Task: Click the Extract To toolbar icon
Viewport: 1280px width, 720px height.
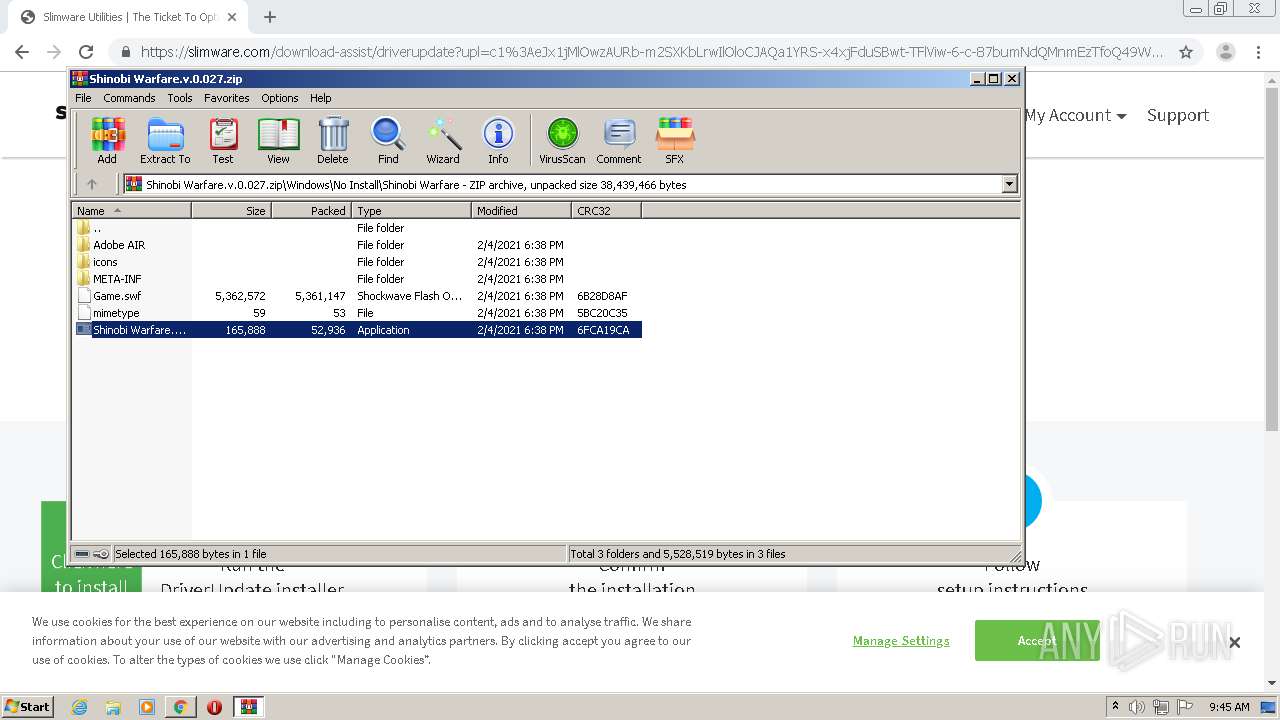Action: (165, 140)
